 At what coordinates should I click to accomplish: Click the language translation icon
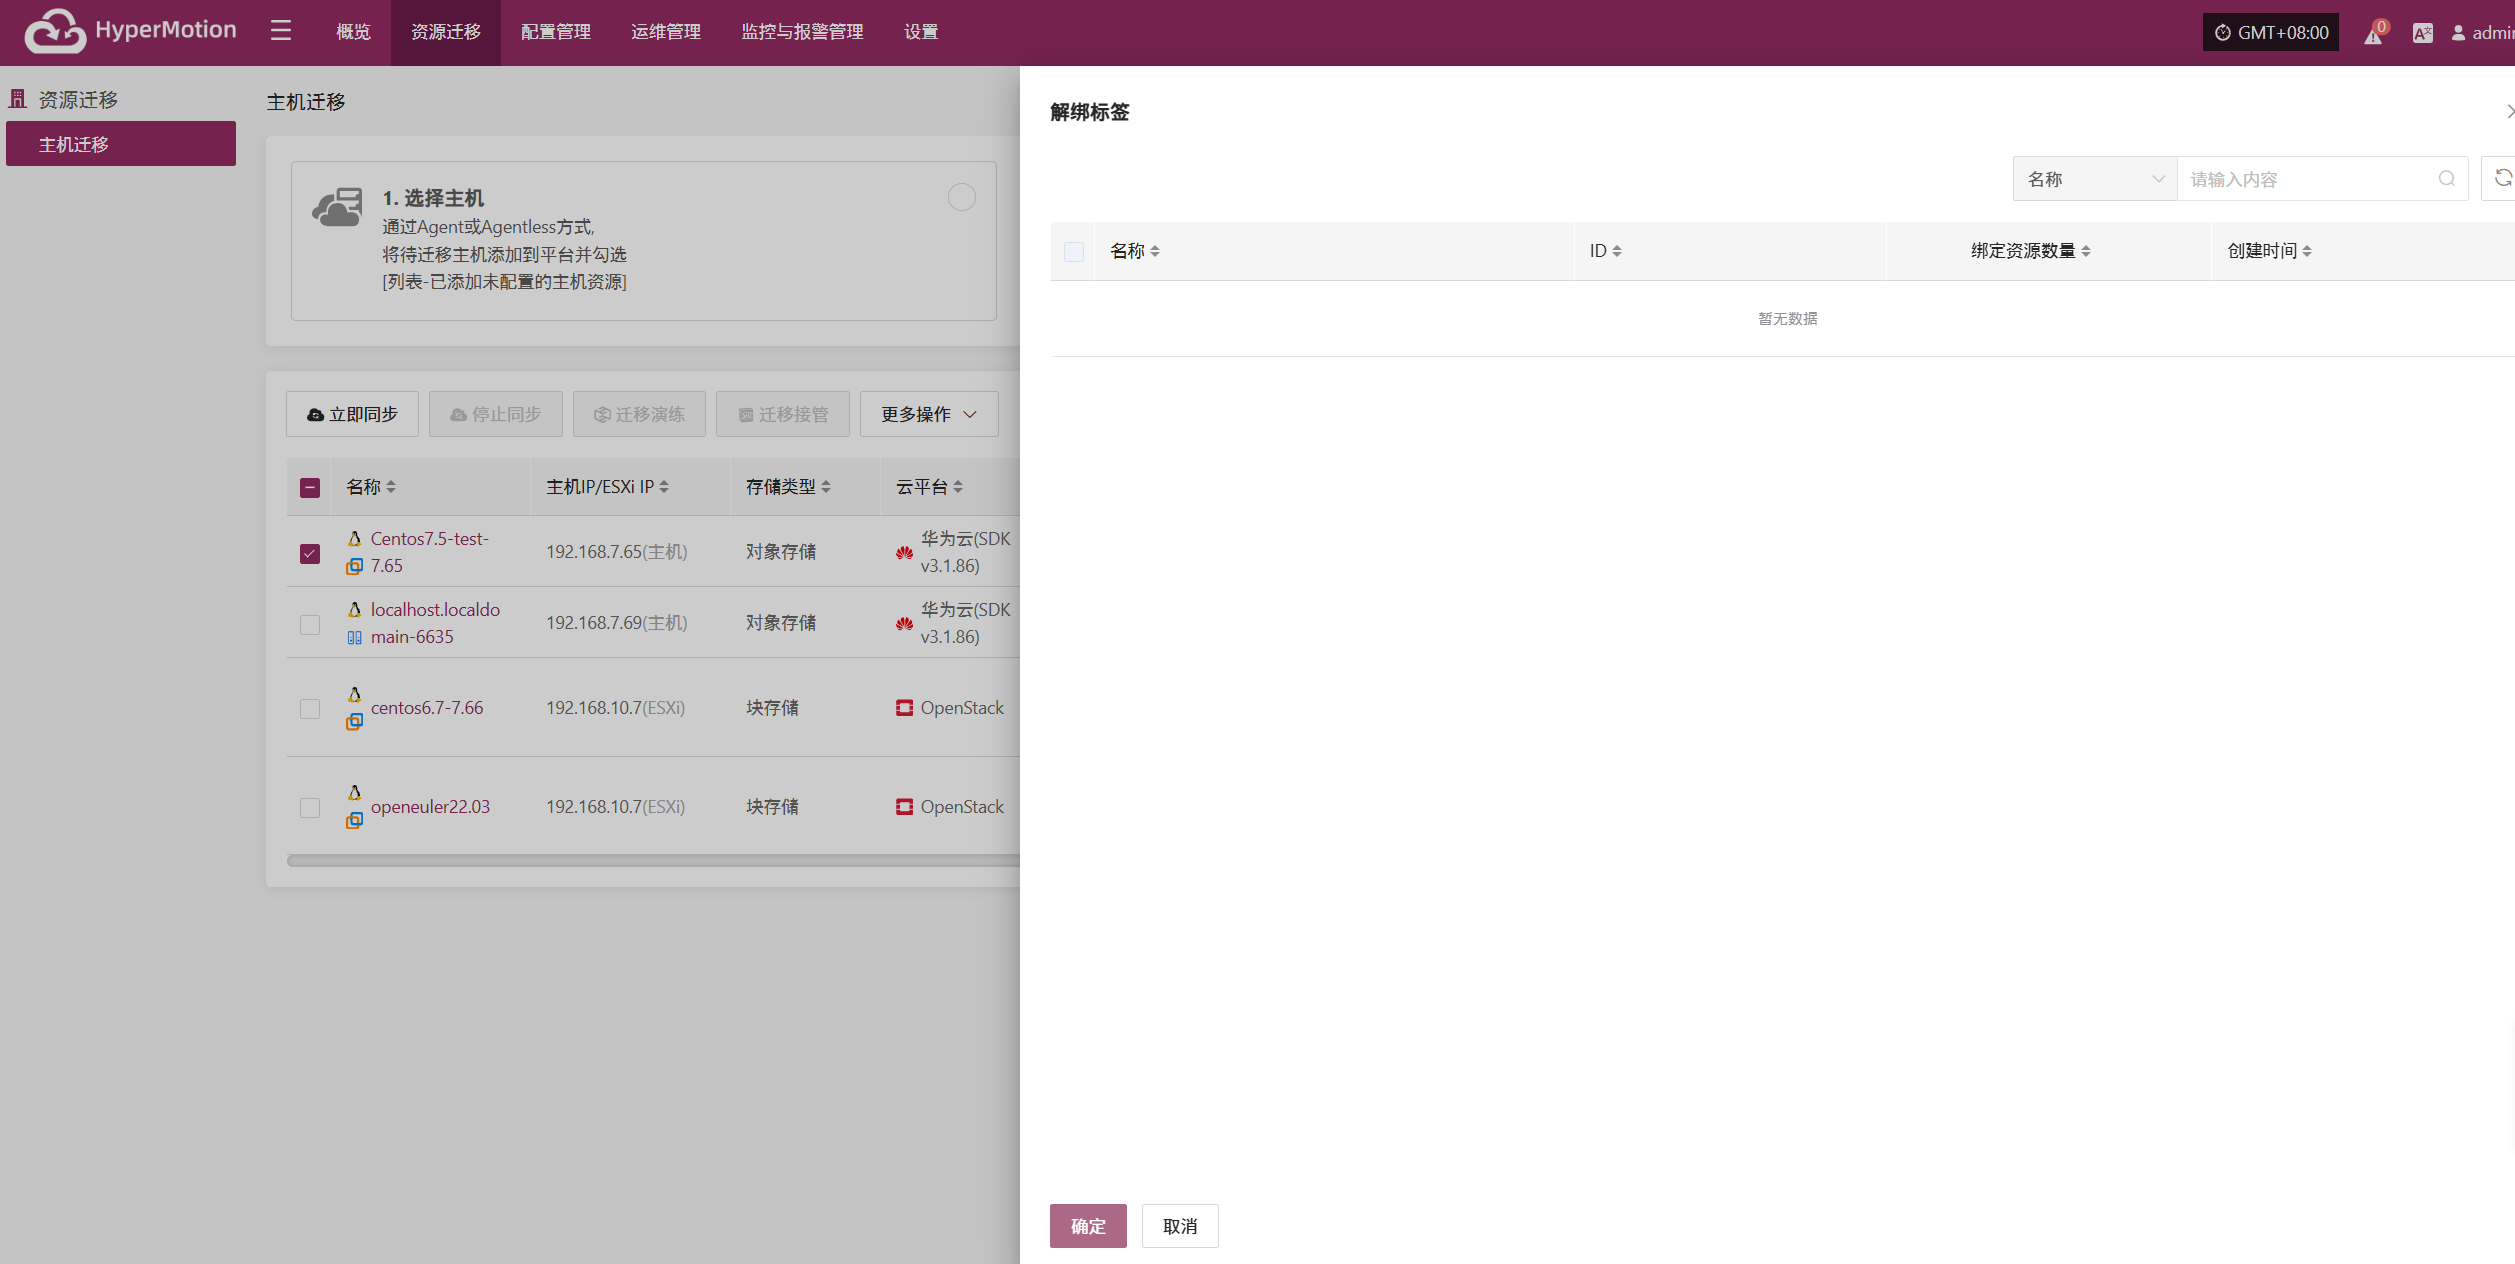(2422, 33)
